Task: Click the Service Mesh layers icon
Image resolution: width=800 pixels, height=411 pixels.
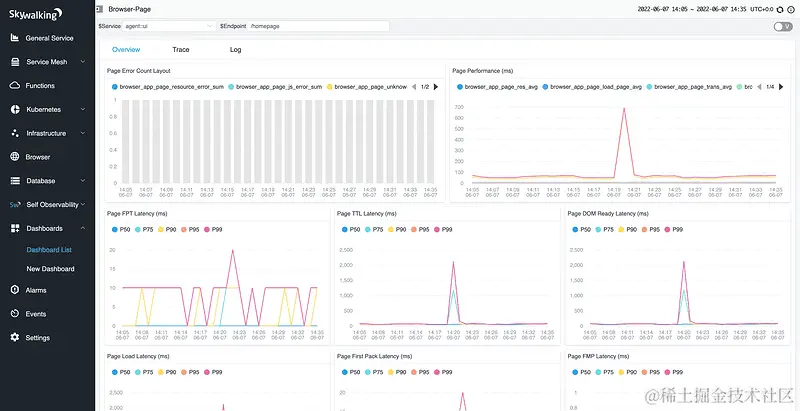Action: [x=15, y=62]
